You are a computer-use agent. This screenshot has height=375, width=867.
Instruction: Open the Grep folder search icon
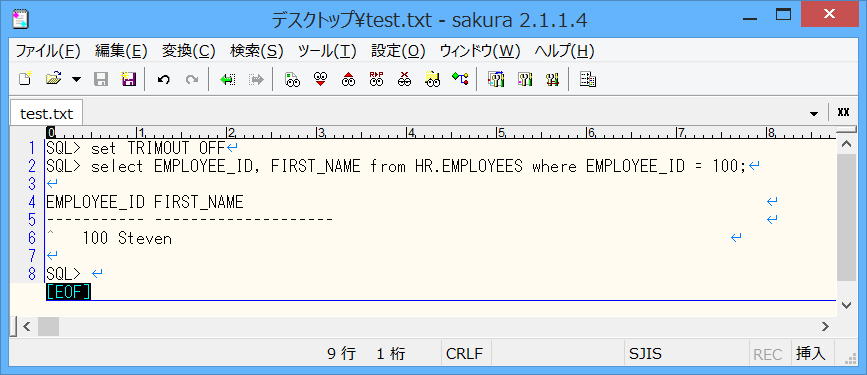[x=433, y=79]
